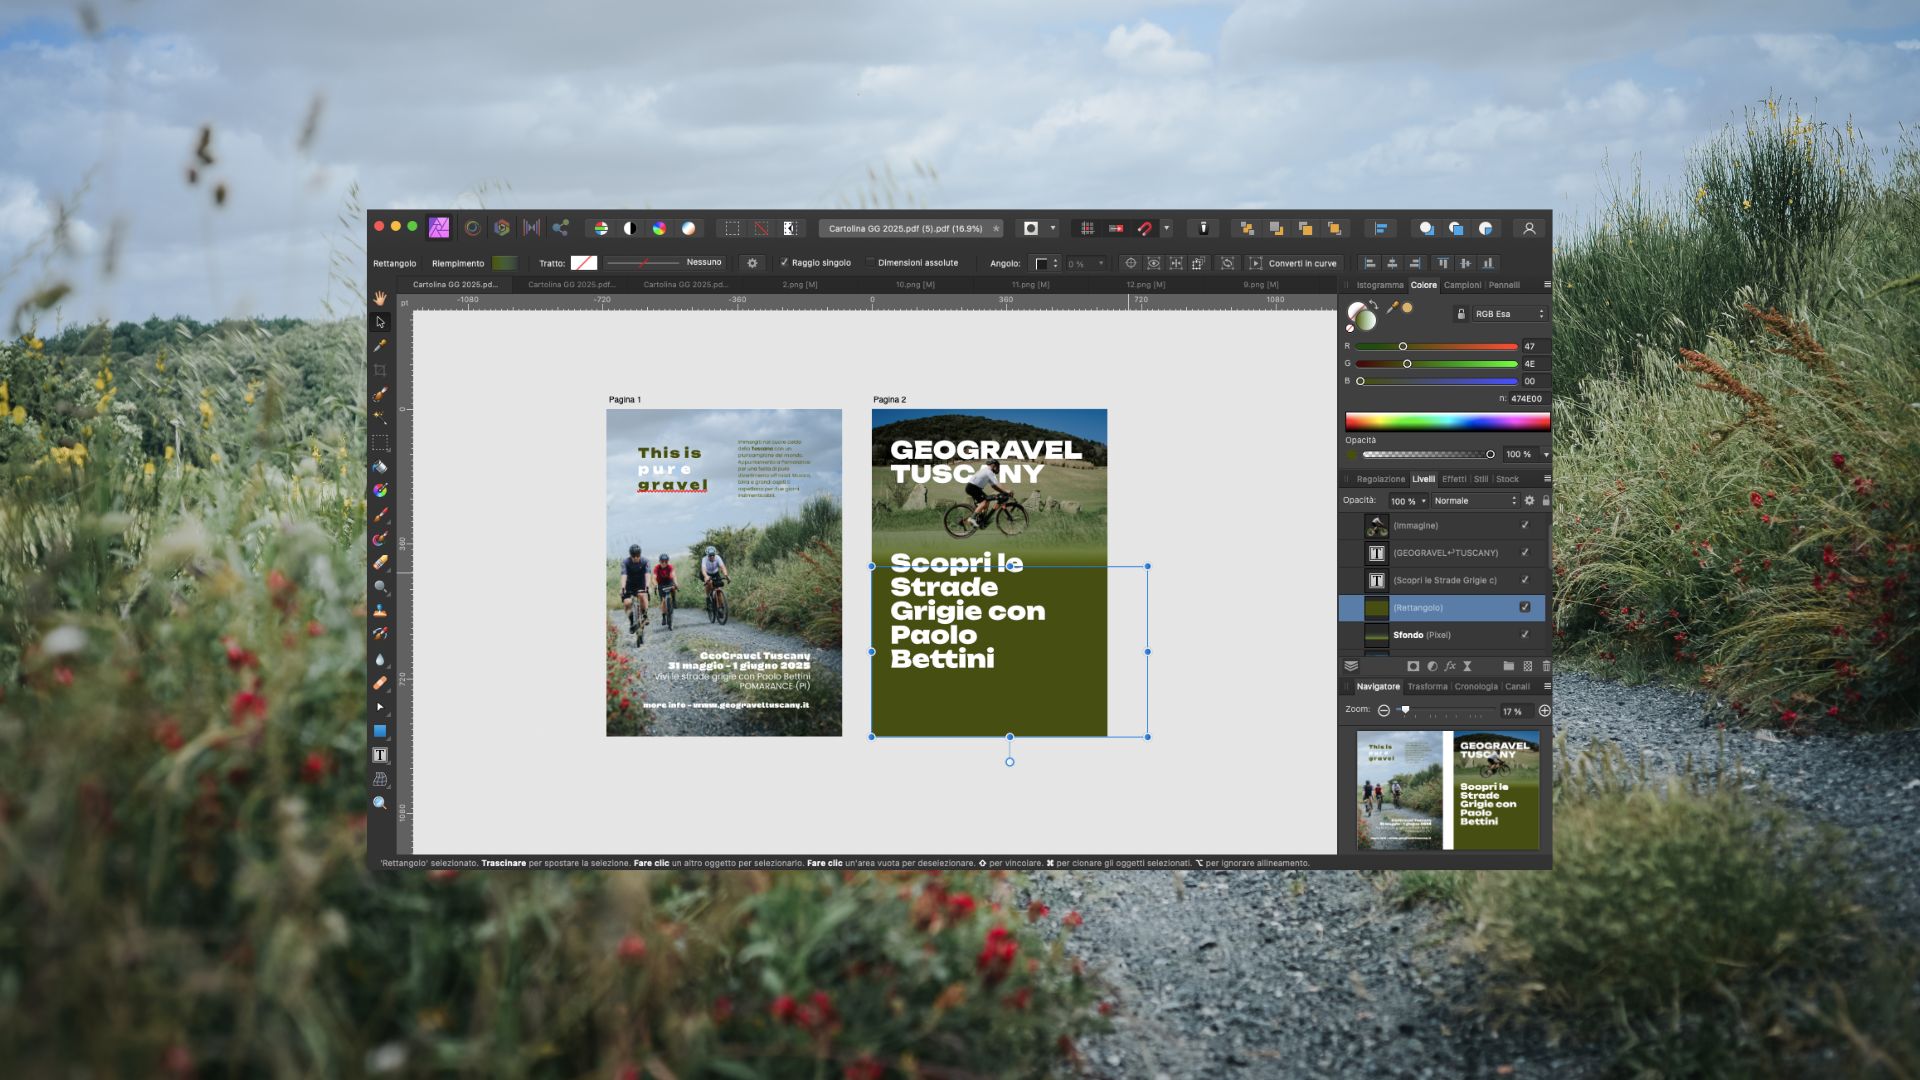Click the hex color input field
Image resolution: width=1920 pixels, height=1080 pixels.
click(x=1527, y=399)
